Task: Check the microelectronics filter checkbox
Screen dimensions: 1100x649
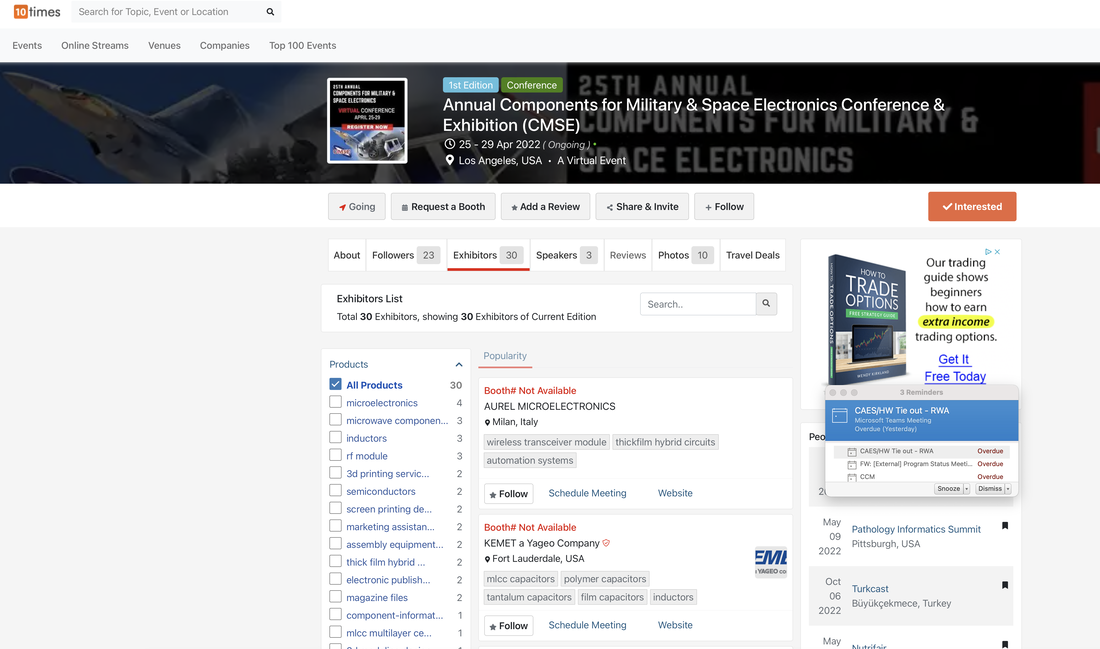Action: [x=335, y=402]
